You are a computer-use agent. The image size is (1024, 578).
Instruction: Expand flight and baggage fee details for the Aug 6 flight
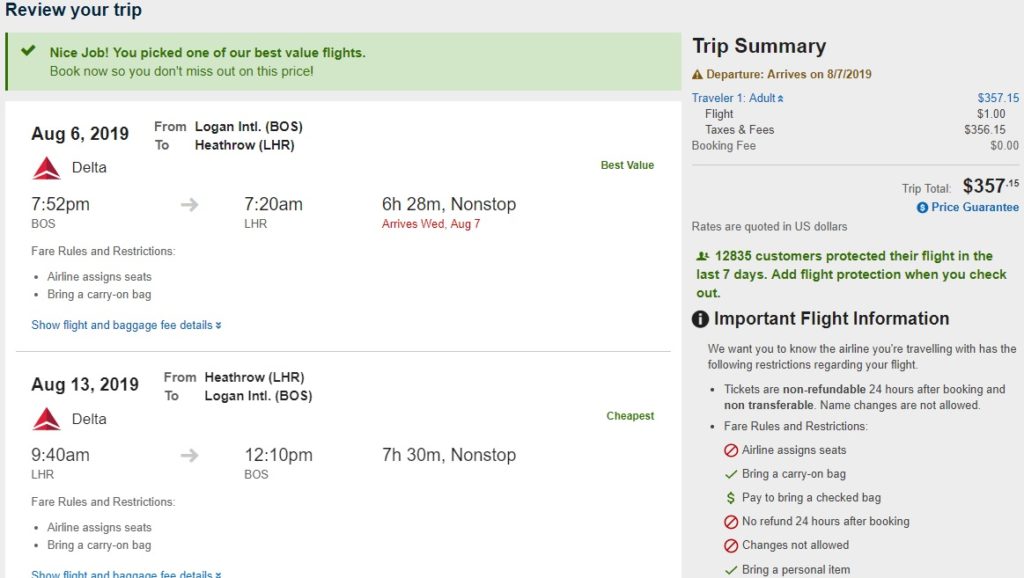[126, 325]
